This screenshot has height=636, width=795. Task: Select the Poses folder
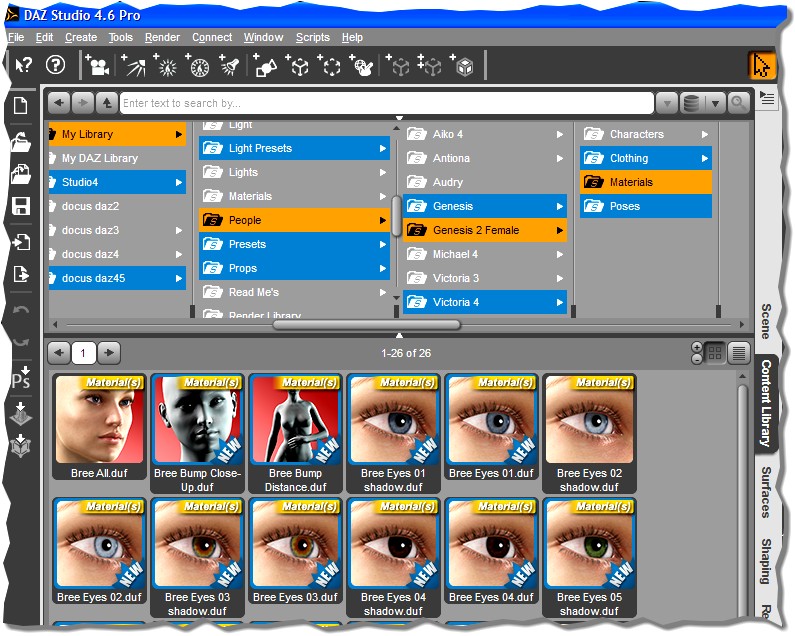[645, 206]
